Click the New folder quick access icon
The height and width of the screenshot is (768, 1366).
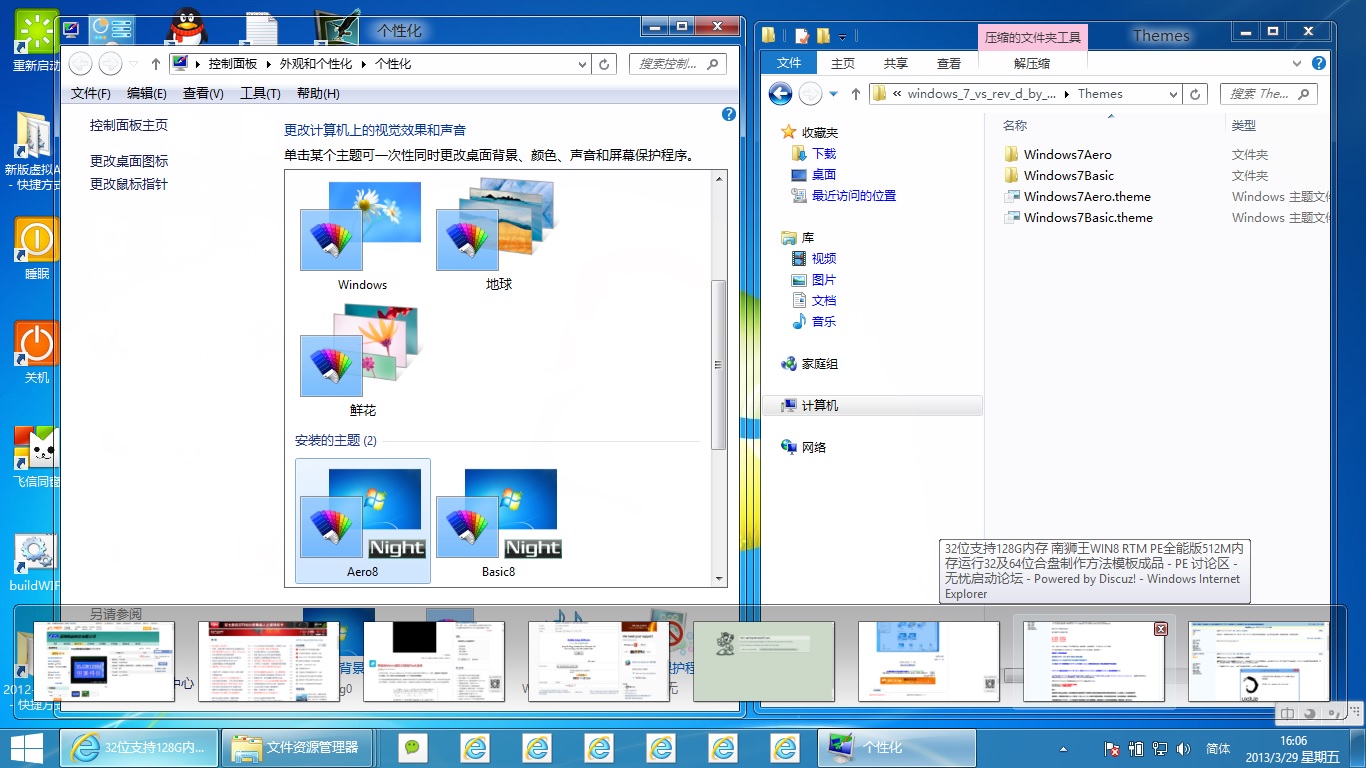coord(823,36)
